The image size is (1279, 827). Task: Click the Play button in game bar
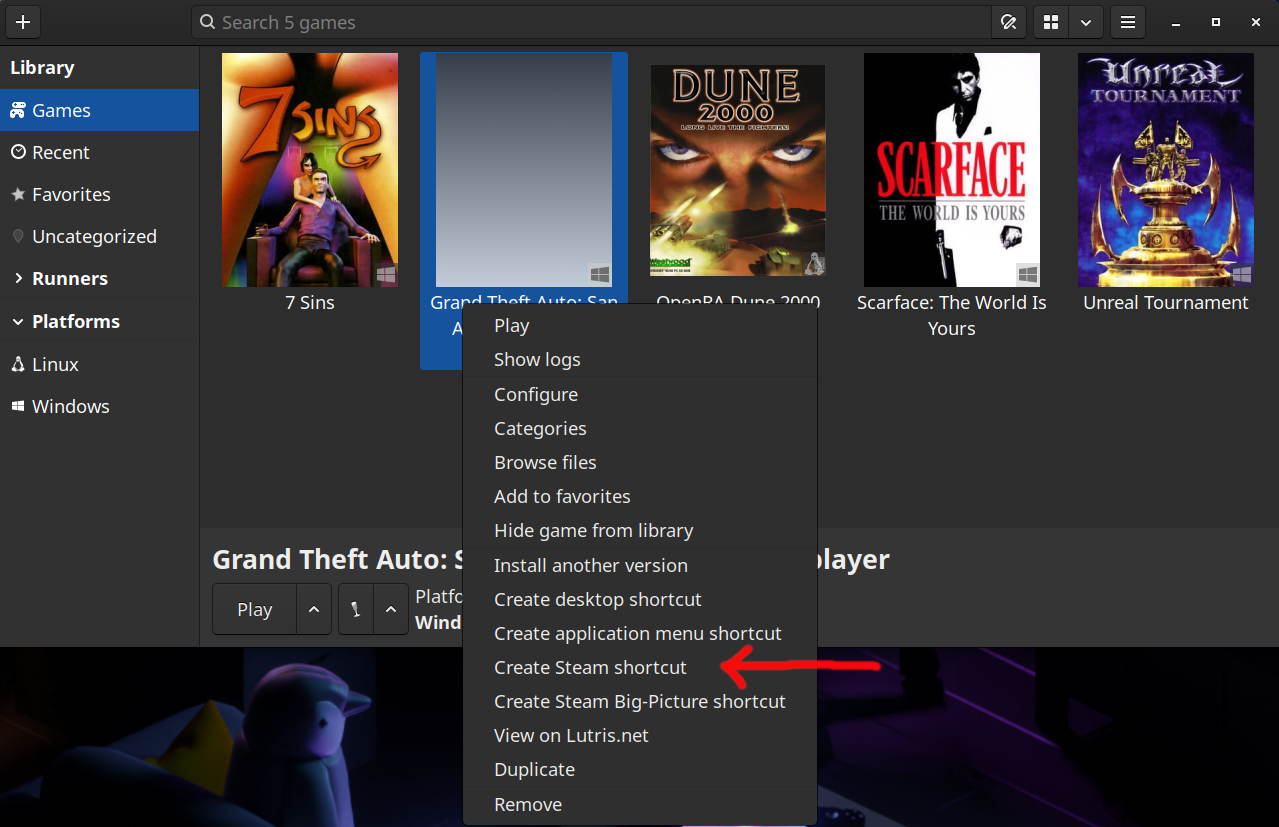(255, 609)
